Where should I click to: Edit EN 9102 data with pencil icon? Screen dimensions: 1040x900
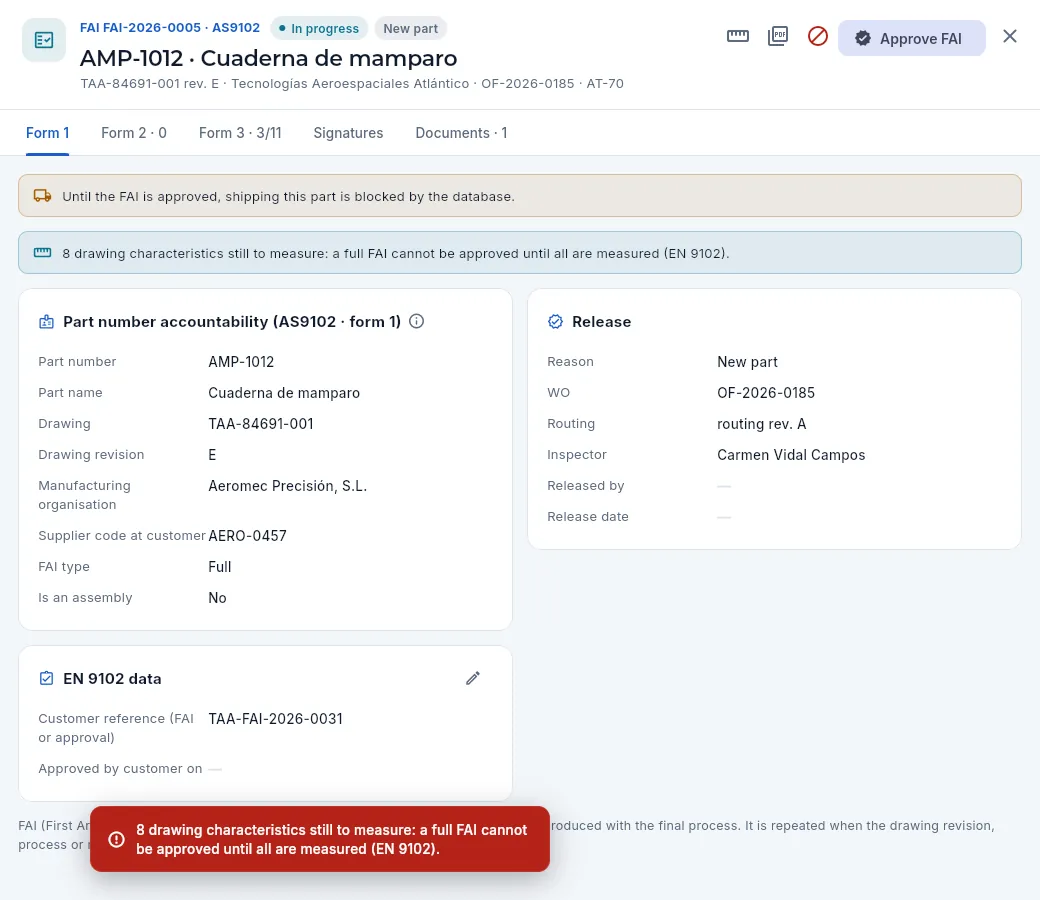pos(472,678)
